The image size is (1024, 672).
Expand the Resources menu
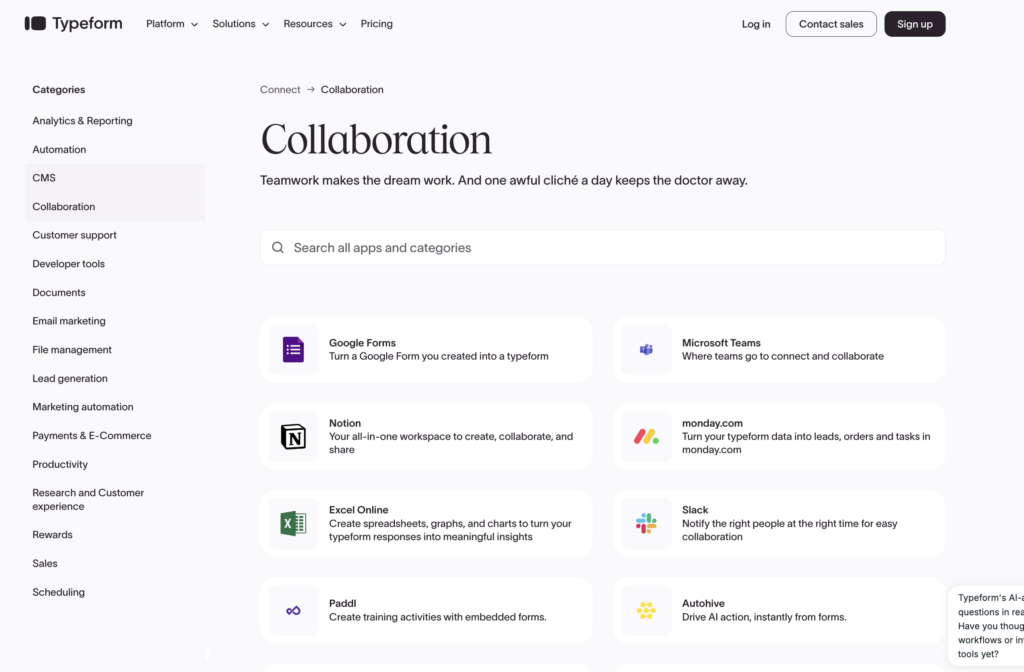coord(315,24)
